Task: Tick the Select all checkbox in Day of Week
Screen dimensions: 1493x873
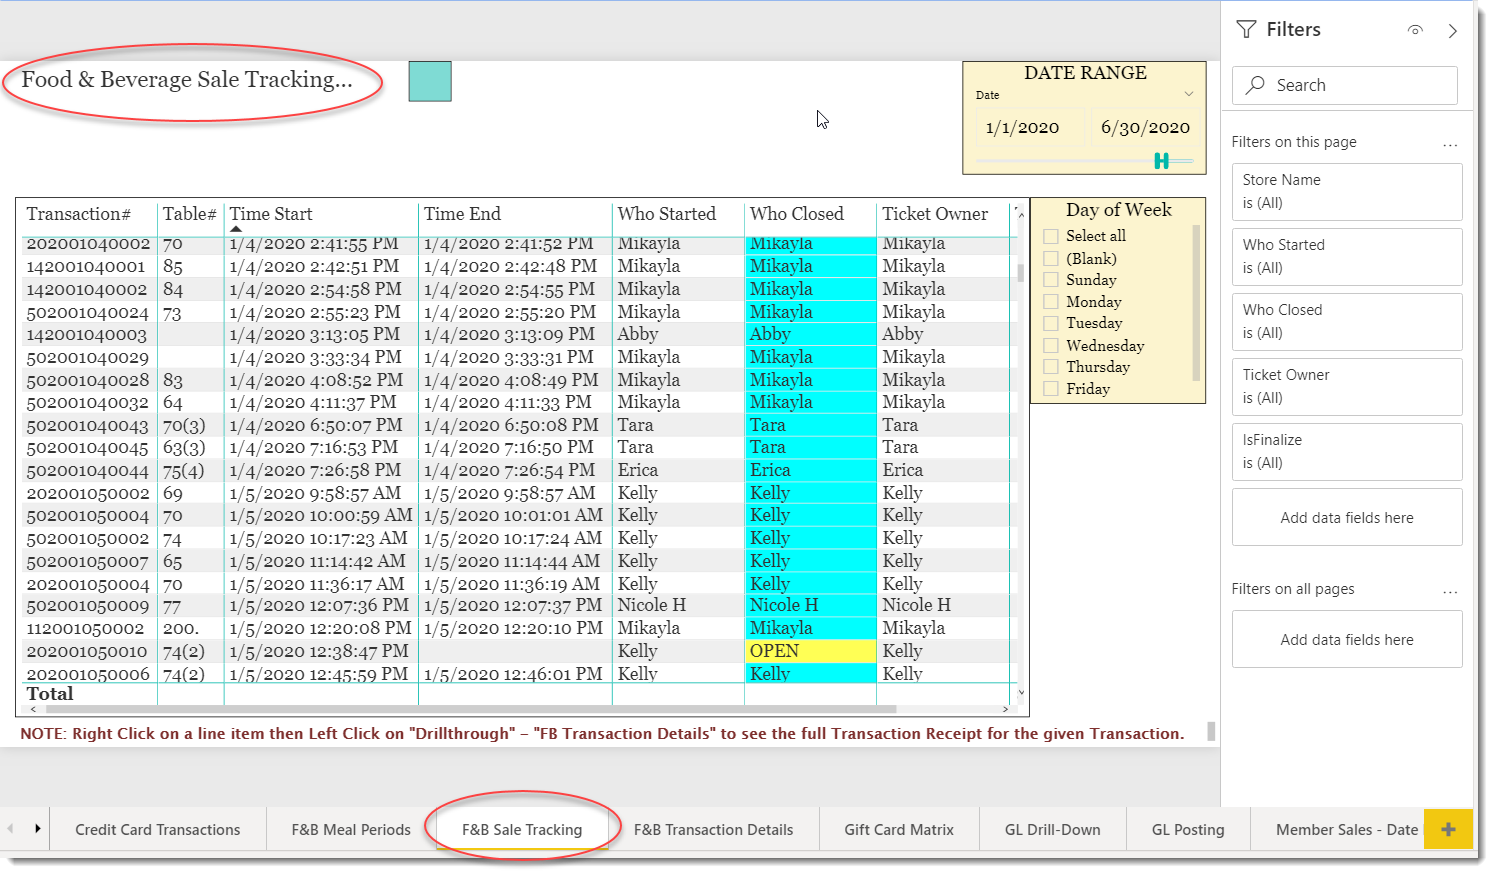Action: (1051, 237)
